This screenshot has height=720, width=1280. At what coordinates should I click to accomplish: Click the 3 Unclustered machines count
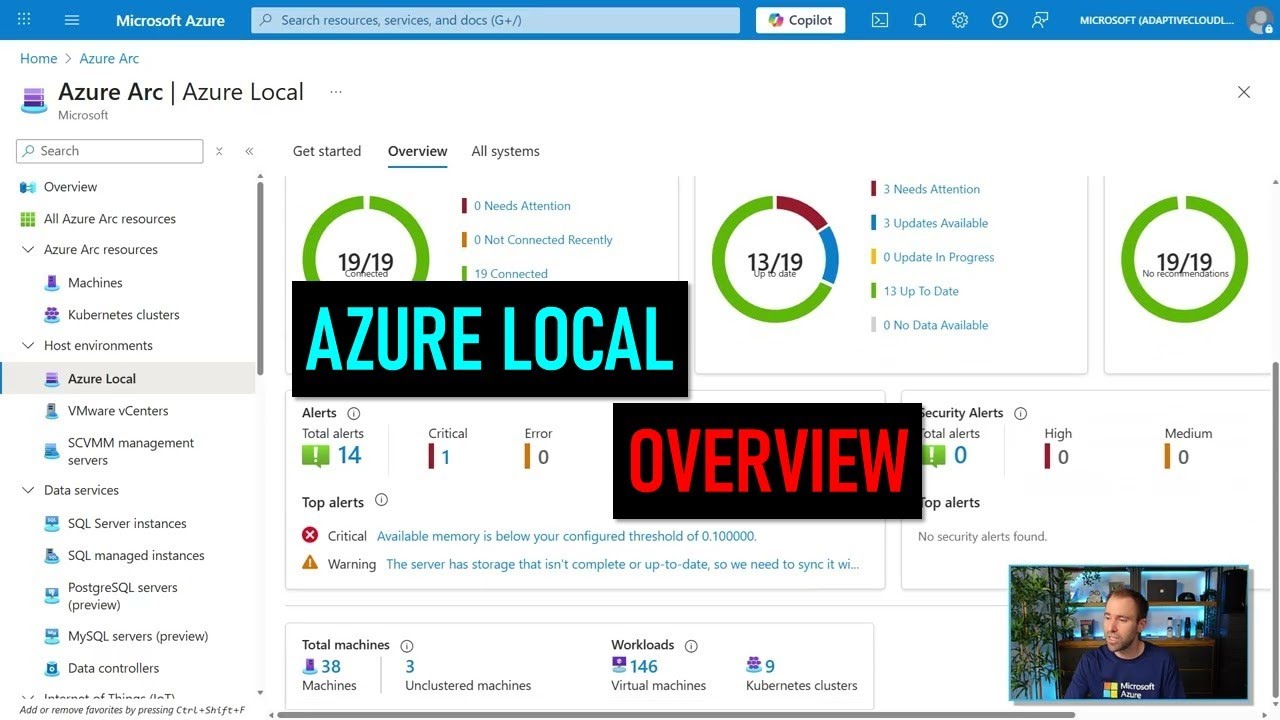tap(410, 667)
